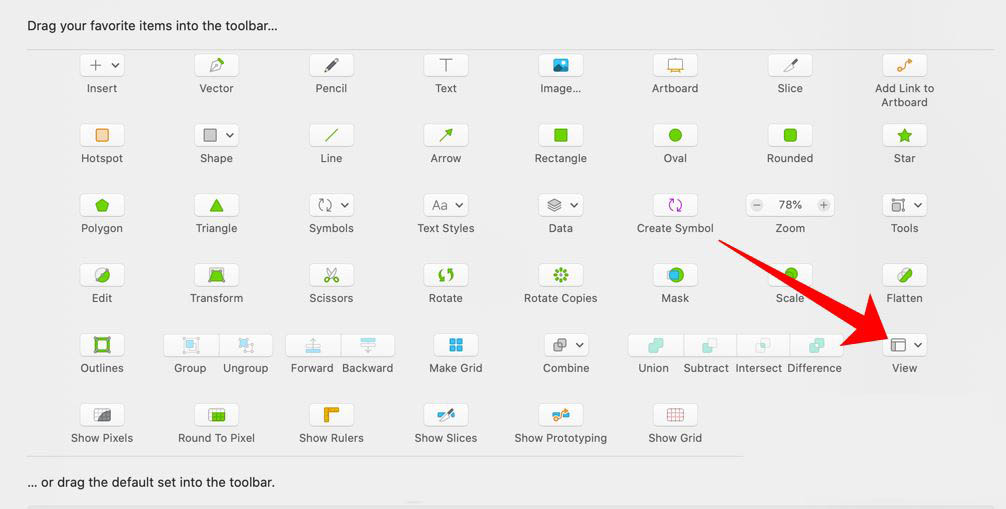Click the Difference boolean icon

[x=816, y=345]
